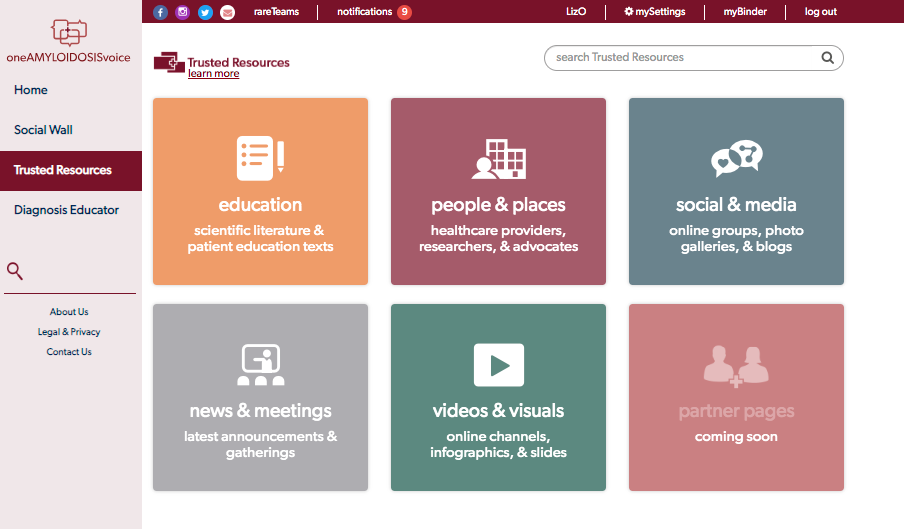Screen dimensions: 904x529
Task: Click the news & meetings presentation icon
Action: [261, 364]
